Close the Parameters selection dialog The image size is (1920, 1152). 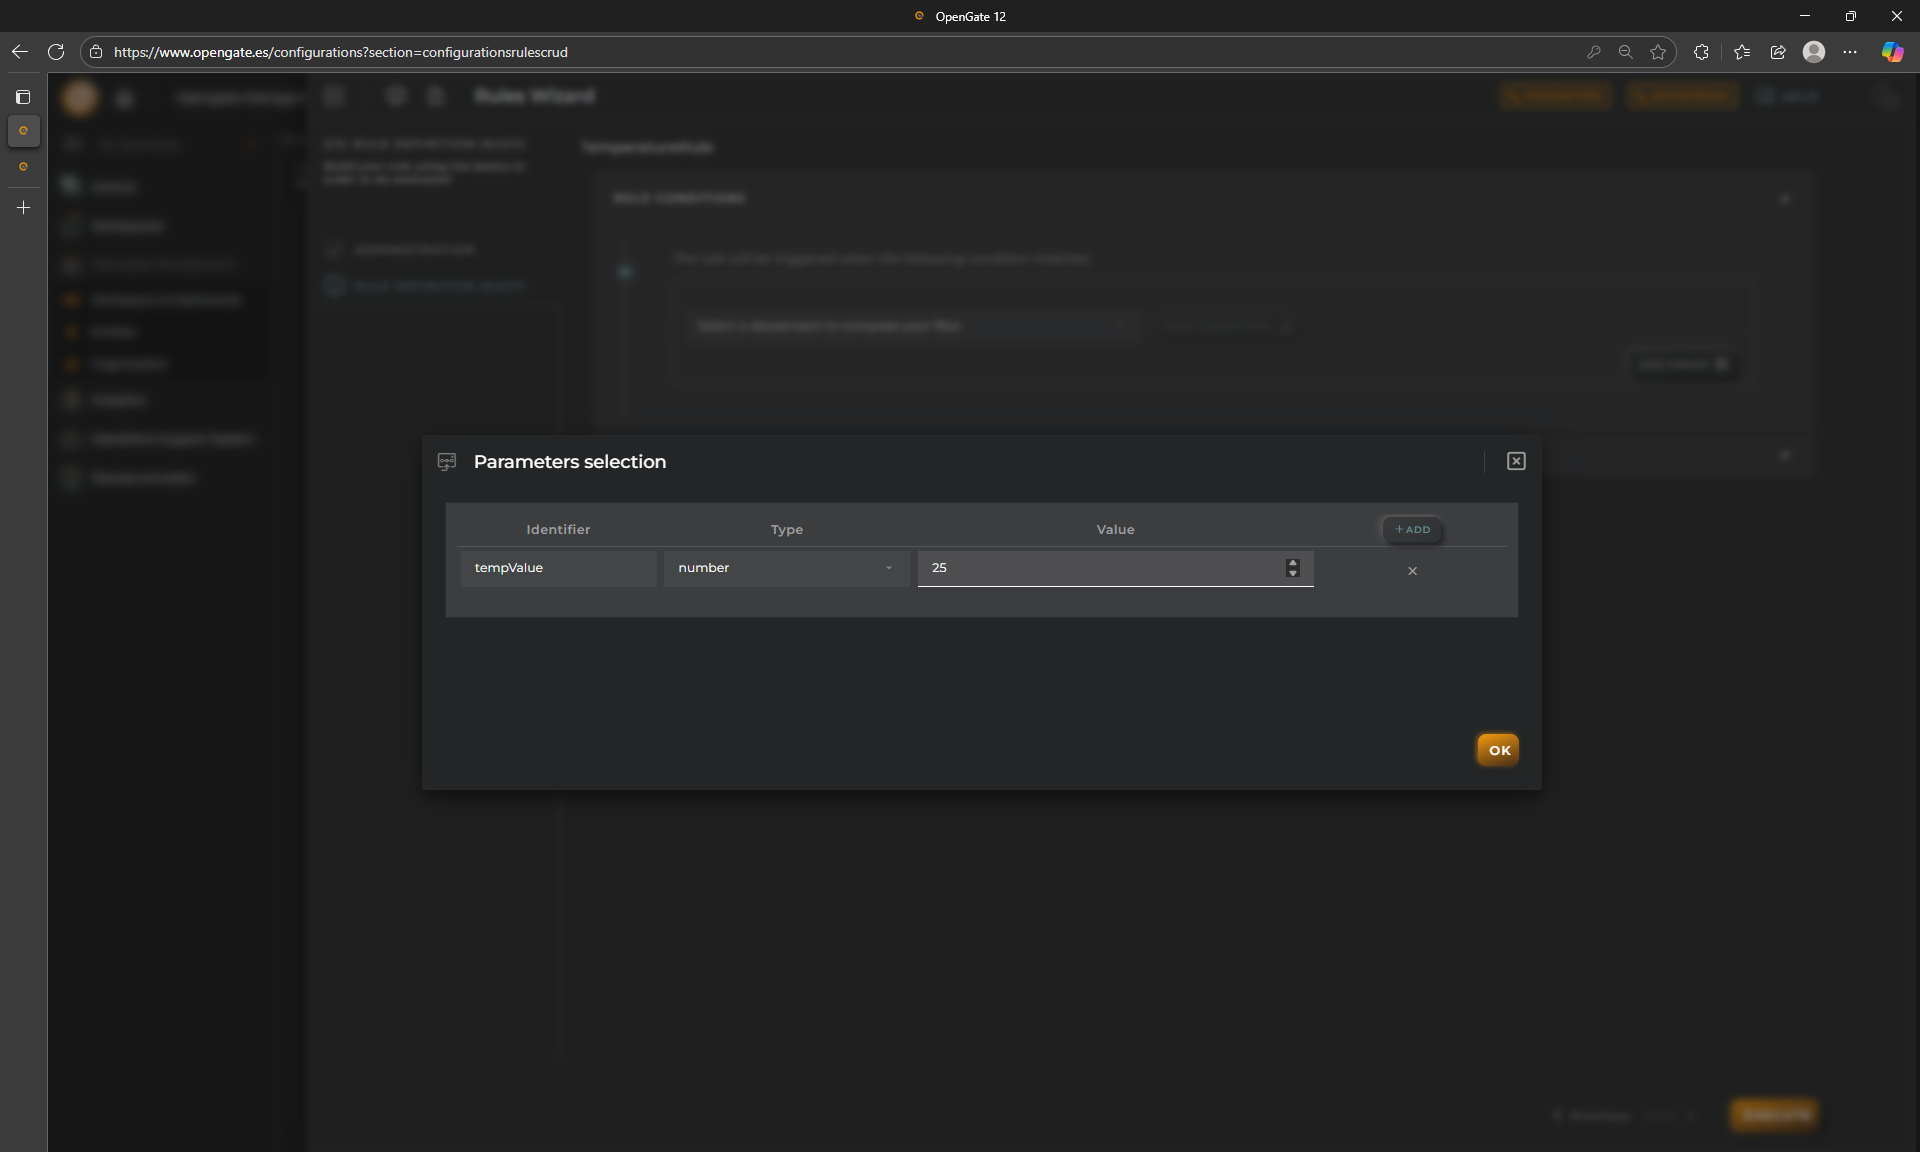point(1516,461)
